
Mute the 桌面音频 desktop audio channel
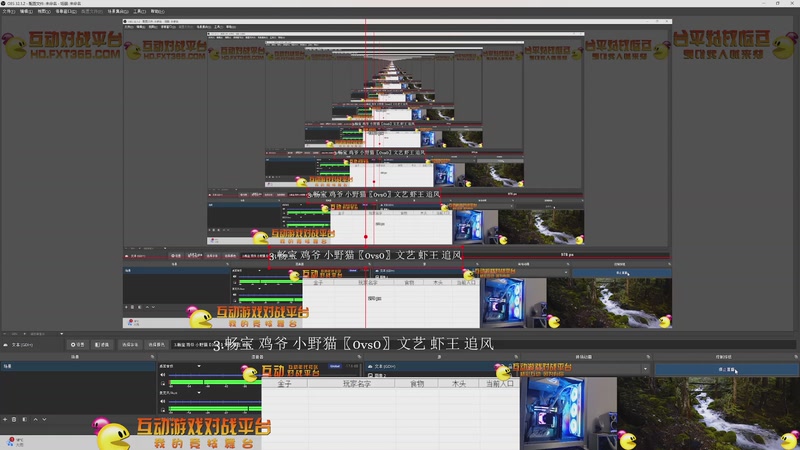point(163,375)
